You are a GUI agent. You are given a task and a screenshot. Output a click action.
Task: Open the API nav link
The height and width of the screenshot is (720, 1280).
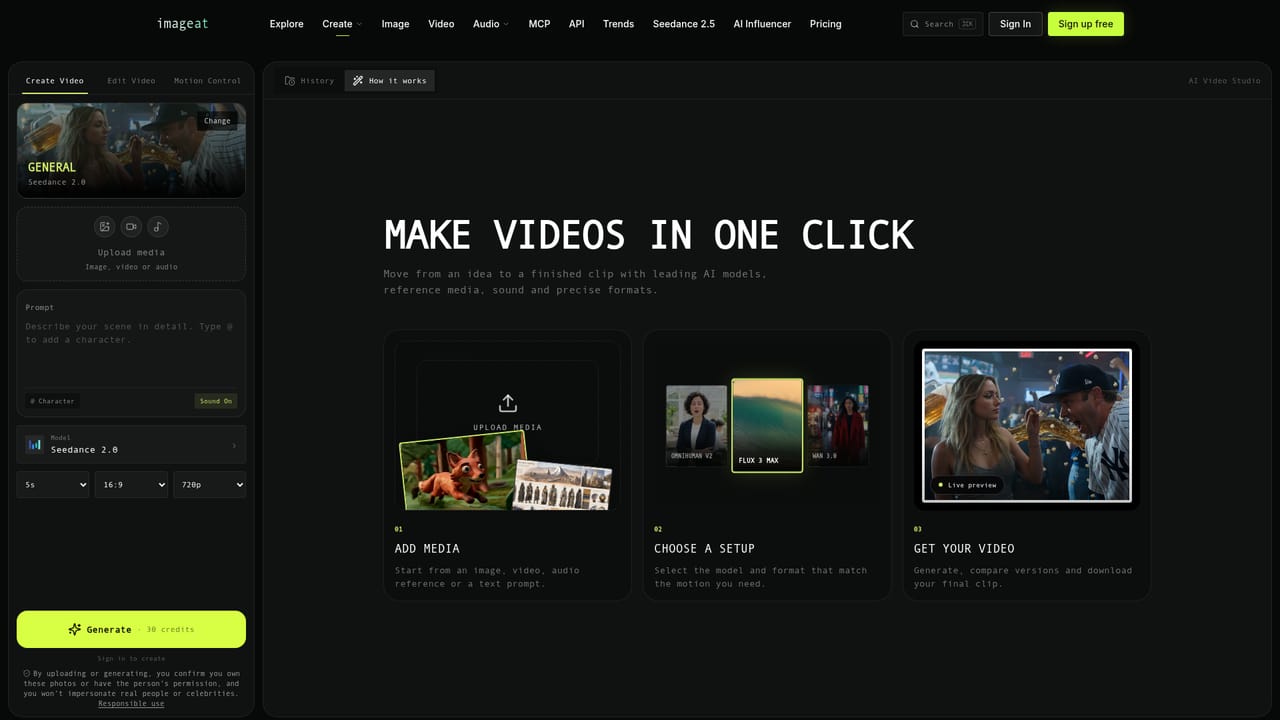[577, 24]
